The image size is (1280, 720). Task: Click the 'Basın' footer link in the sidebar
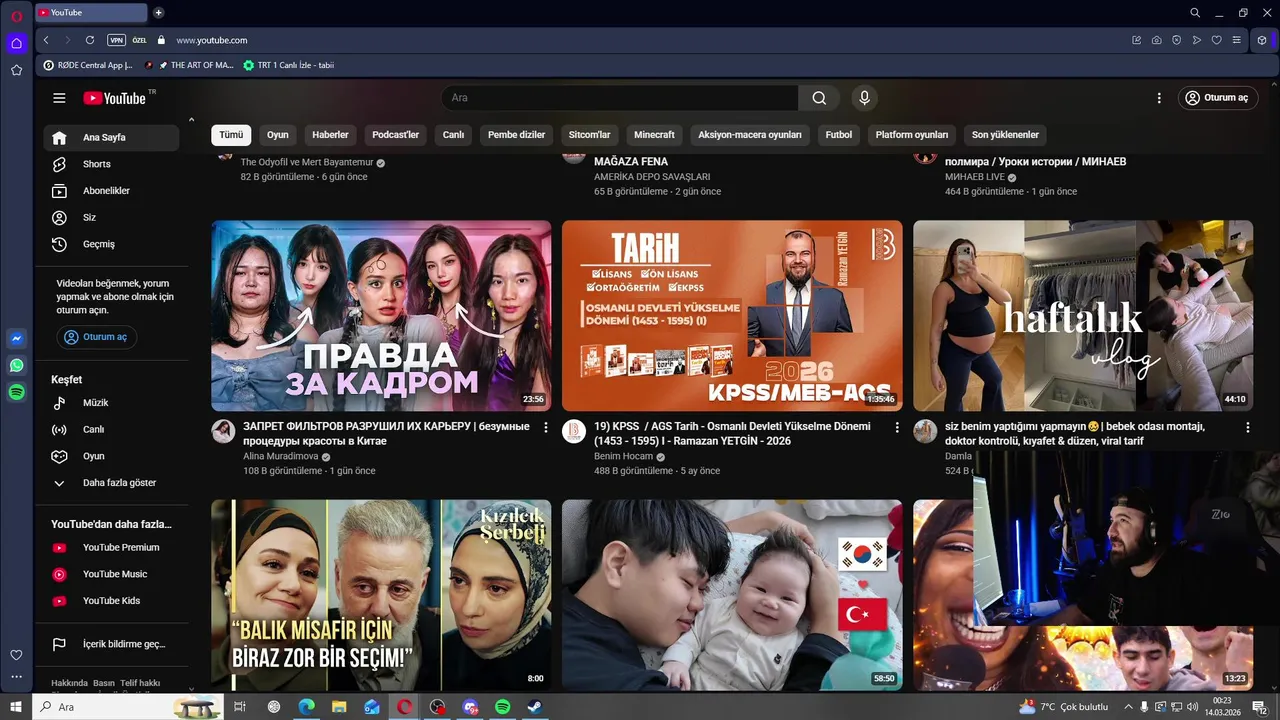pos(104,683)
